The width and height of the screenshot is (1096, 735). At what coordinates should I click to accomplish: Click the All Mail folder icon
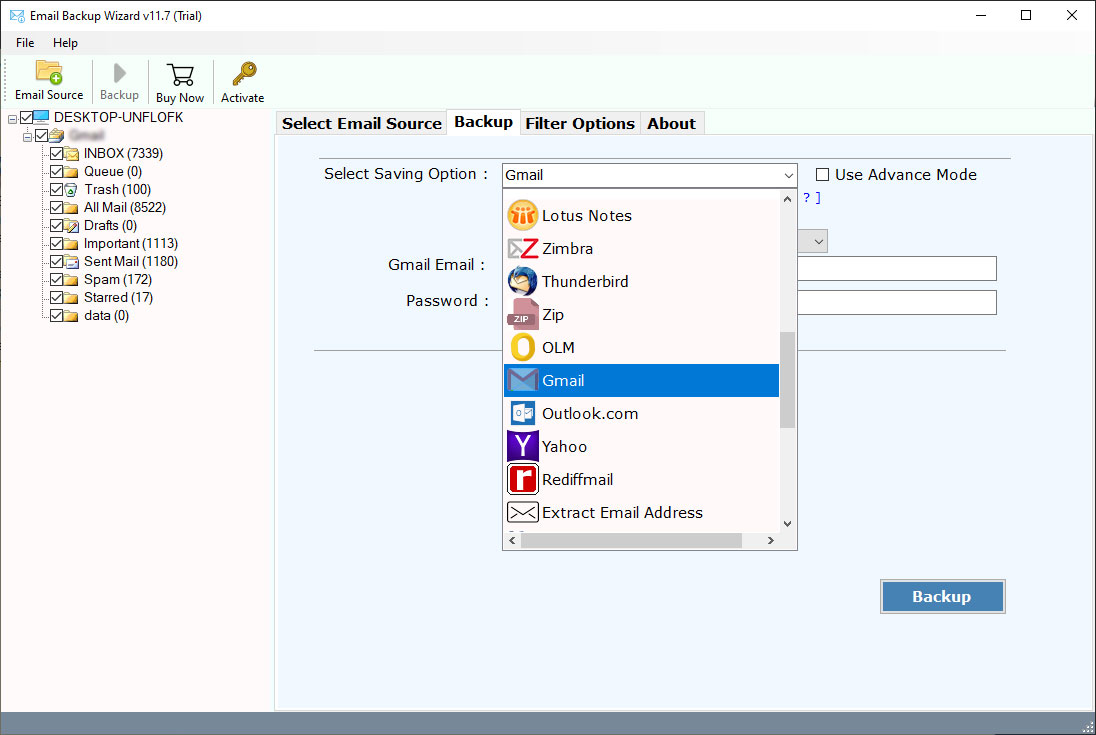[71, 208]
